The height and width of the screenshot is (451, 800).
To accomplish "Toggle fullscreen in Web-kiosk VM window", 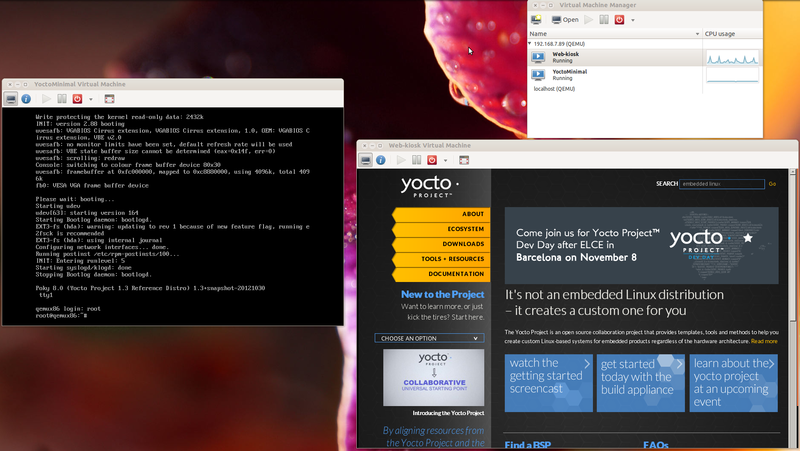I will pyautogui.click(x=464, y=160).
